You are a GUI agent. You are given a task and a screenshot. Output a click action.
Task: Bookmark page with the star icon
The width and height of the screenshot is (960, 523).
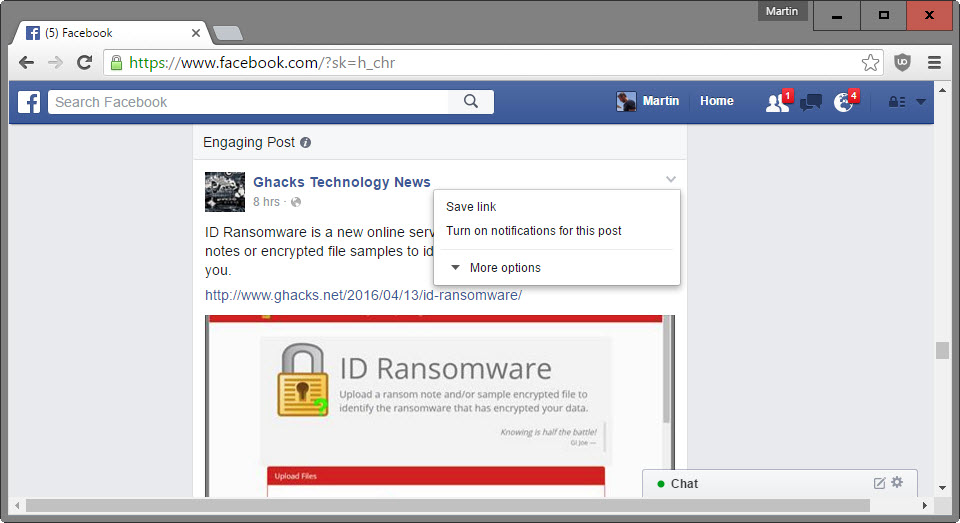tap(870, 62)
